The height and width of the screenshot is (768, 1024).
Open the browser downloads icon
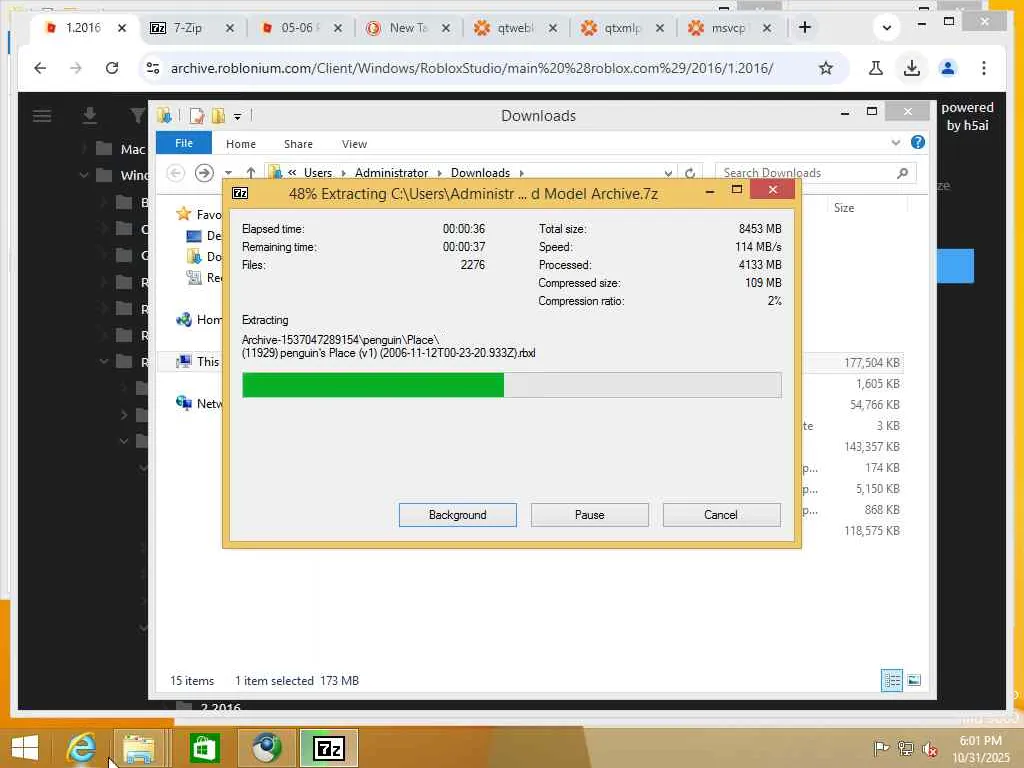(x=912, y=68)
